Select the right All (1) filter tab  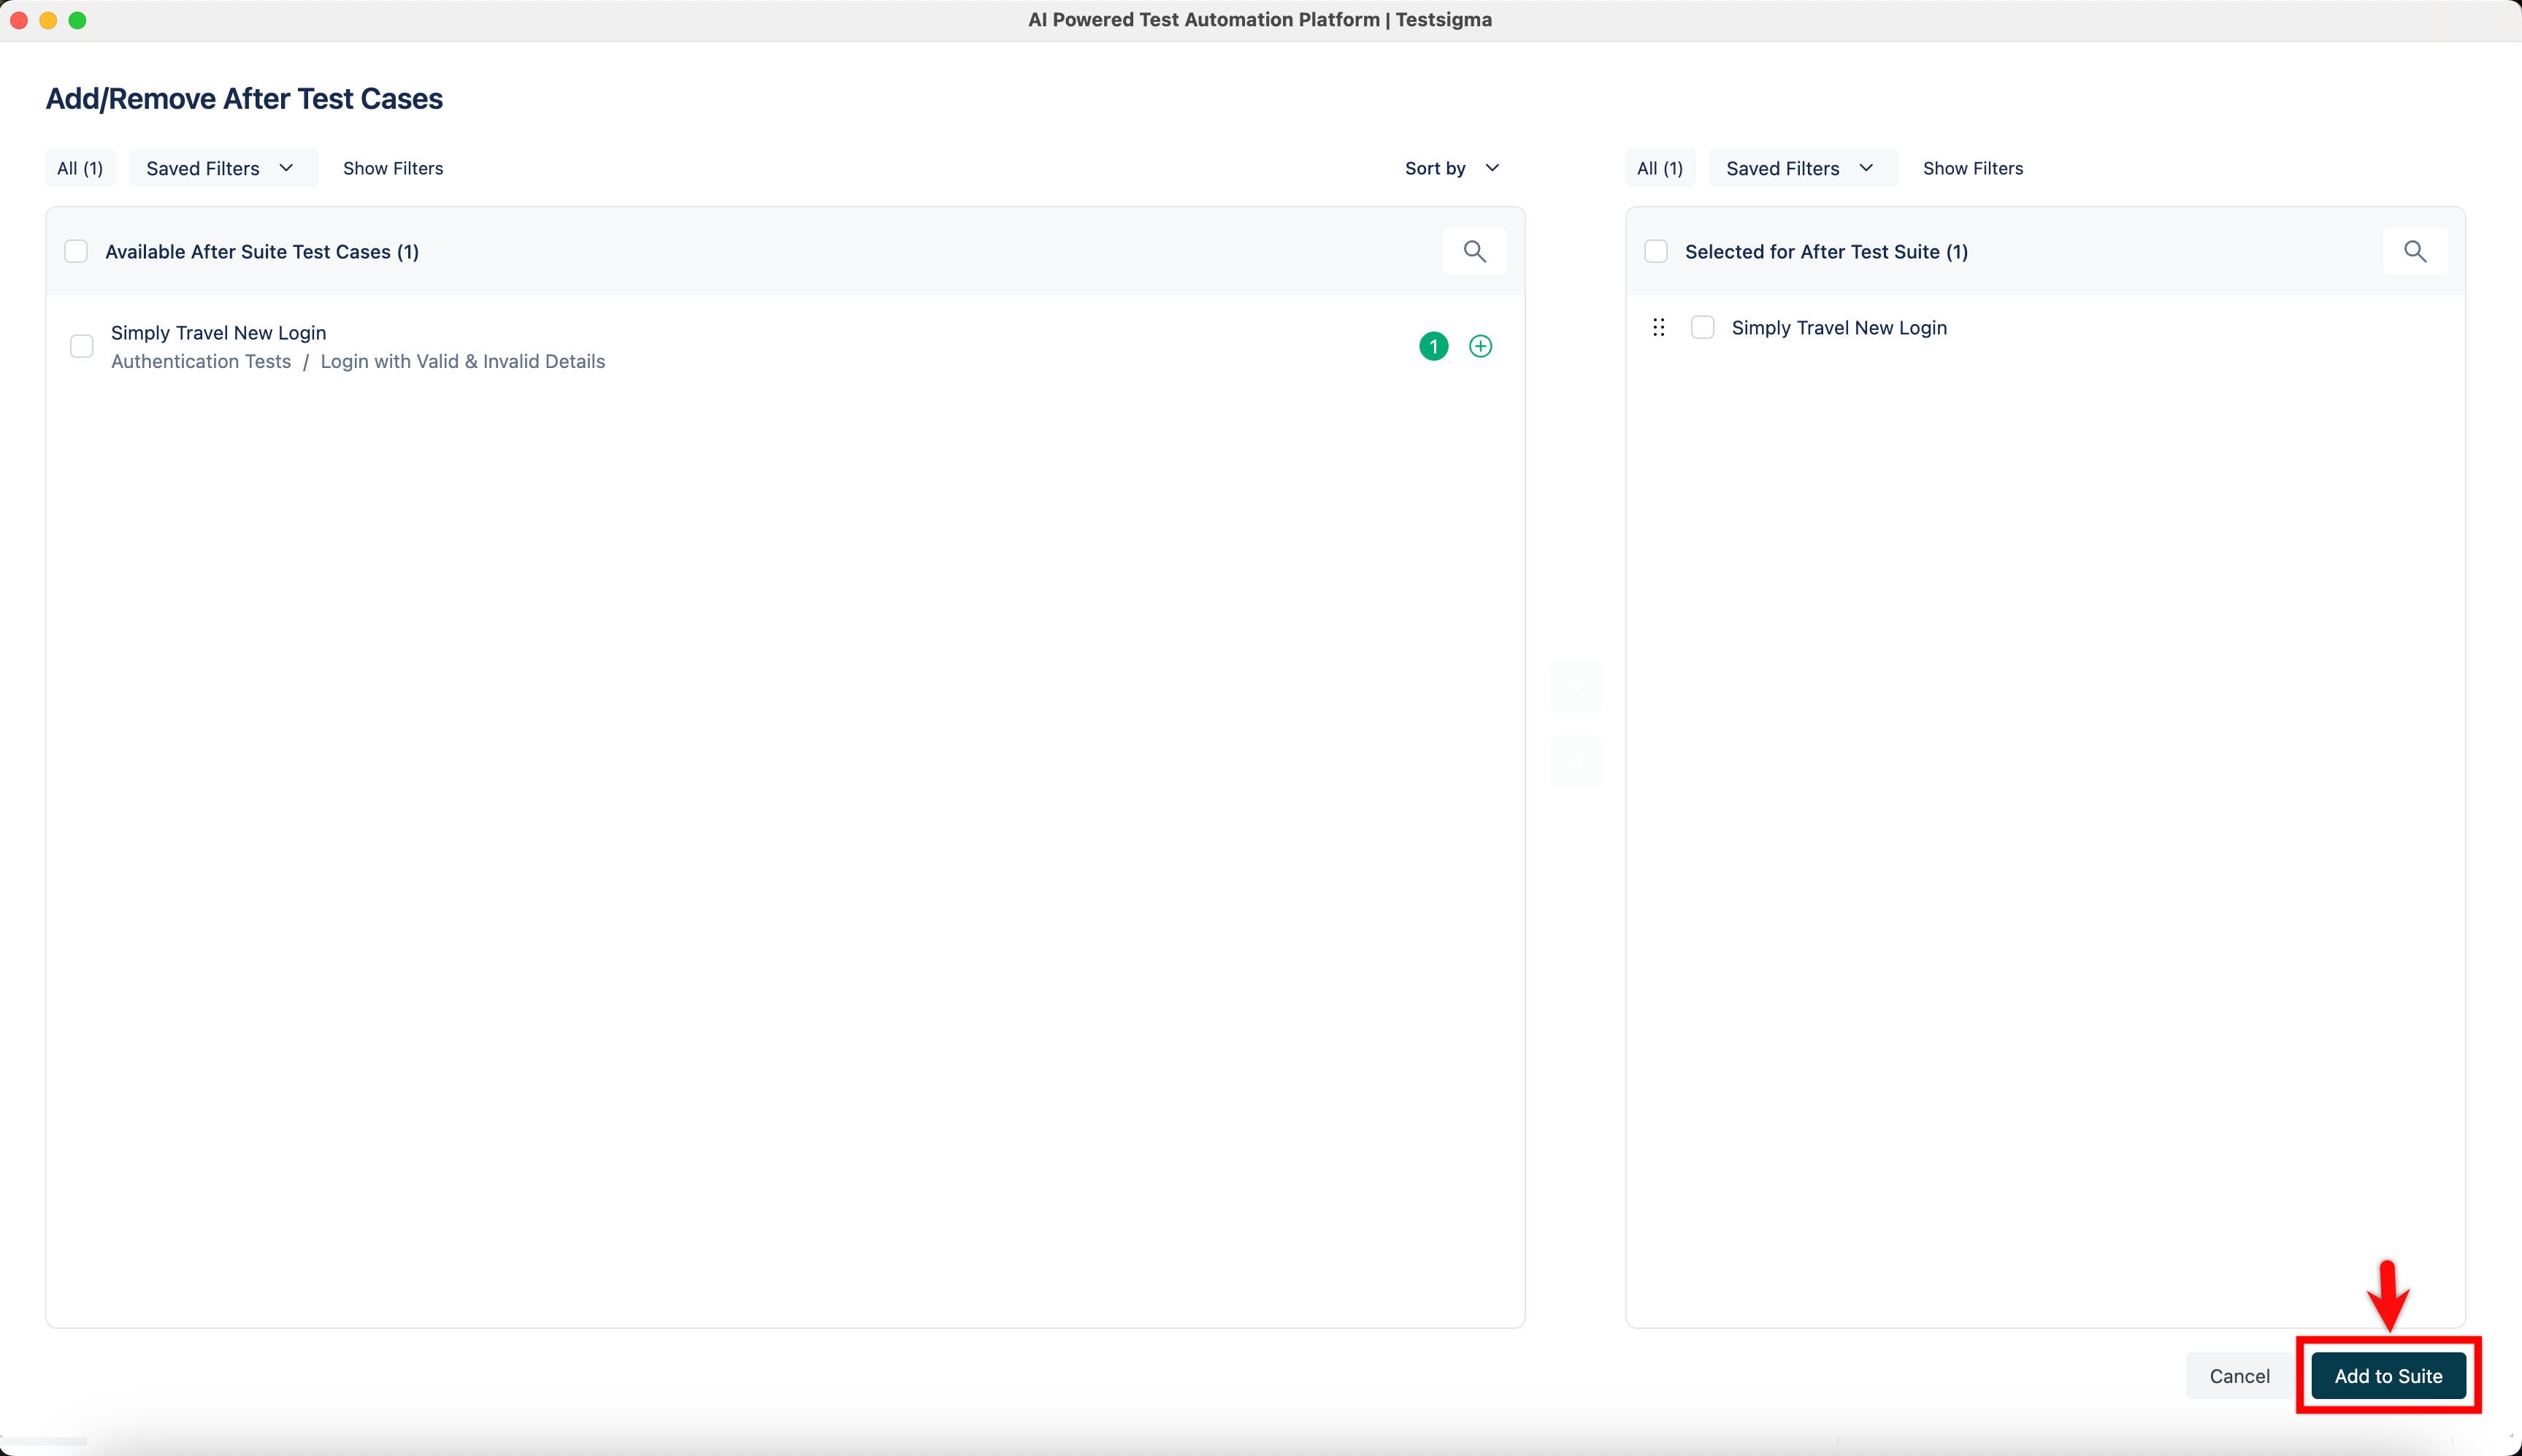(1659, 168)
